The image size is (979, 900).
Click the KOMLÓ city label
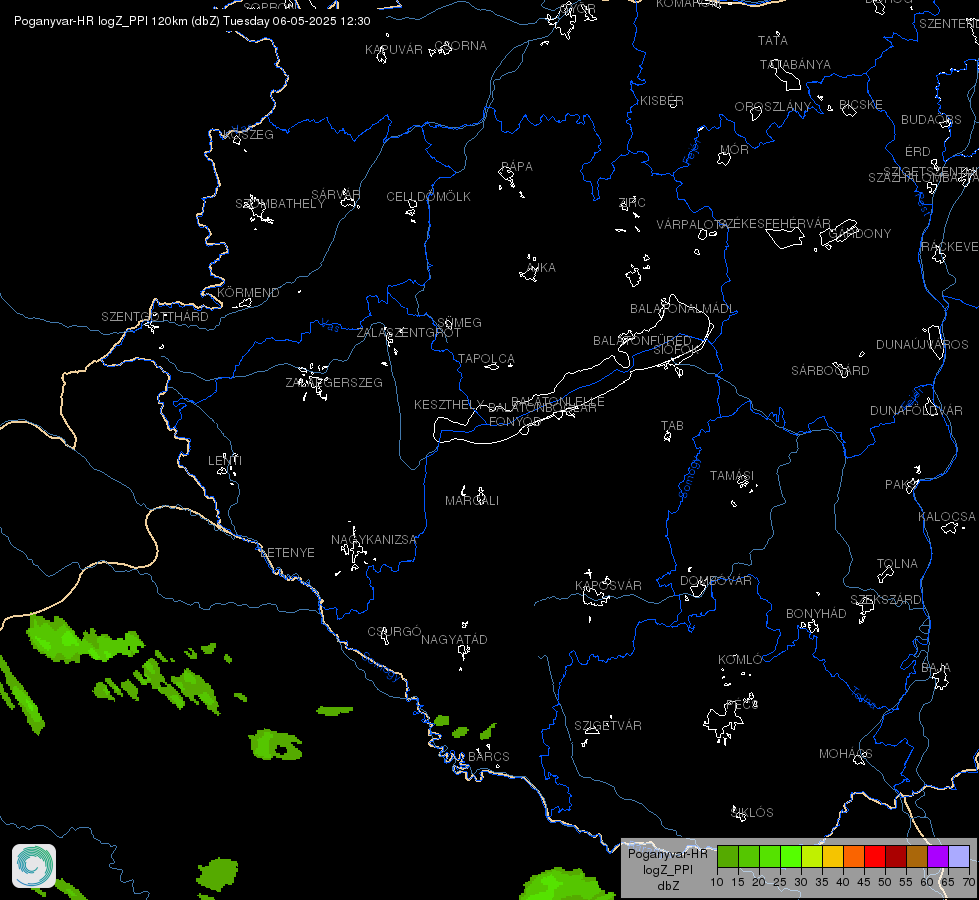[x=740, y=660]
